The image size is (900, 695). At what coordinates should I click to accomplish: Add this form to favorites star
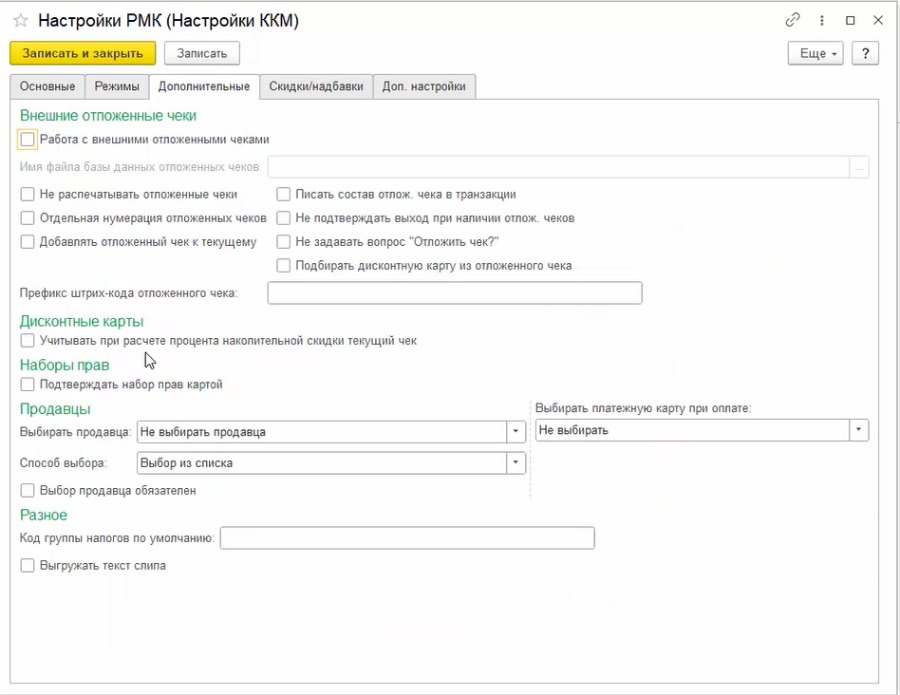[x=21, y=21]
